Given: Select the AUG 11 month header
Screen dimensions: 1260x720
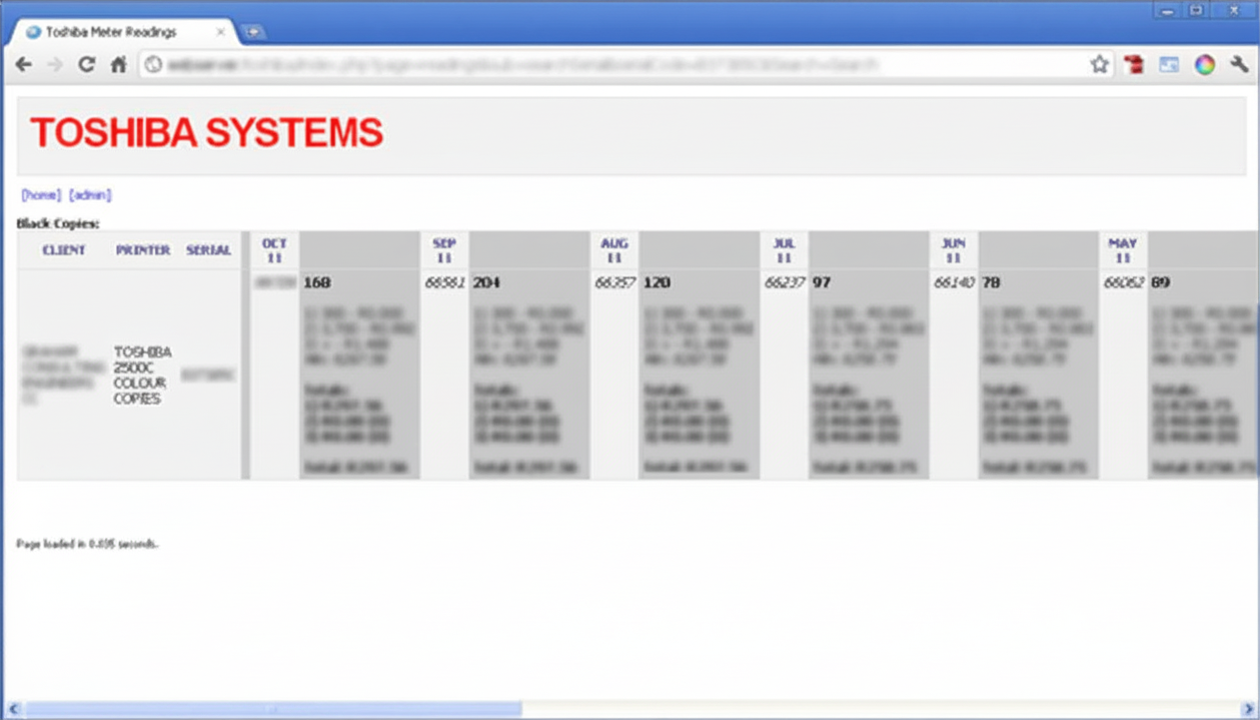Looking at the screenshot, I should (614, 250).
